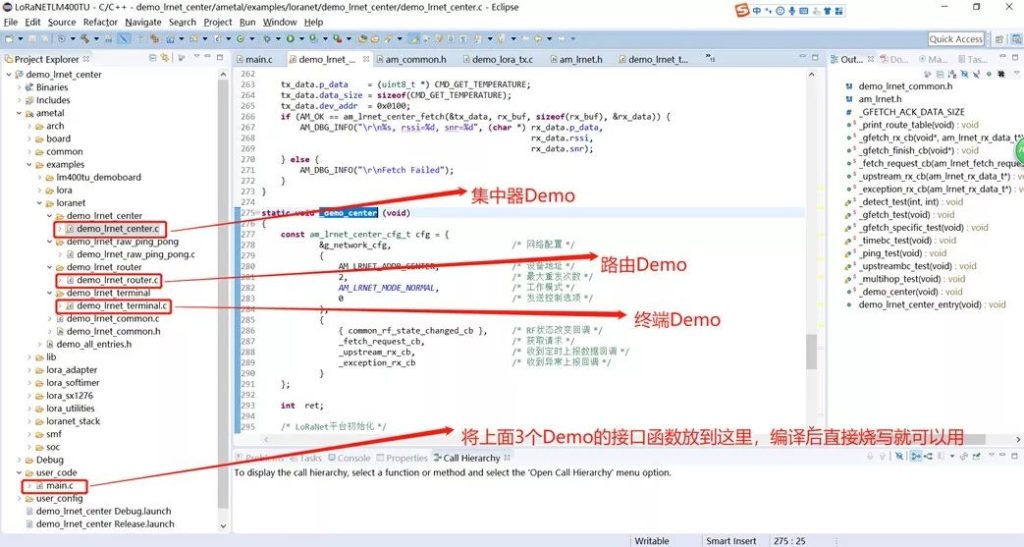Viewport: 1024px width, 547px height.
Task: Click the C/C++ perspective icon at top right
Action: click(x=1016, y=39)
